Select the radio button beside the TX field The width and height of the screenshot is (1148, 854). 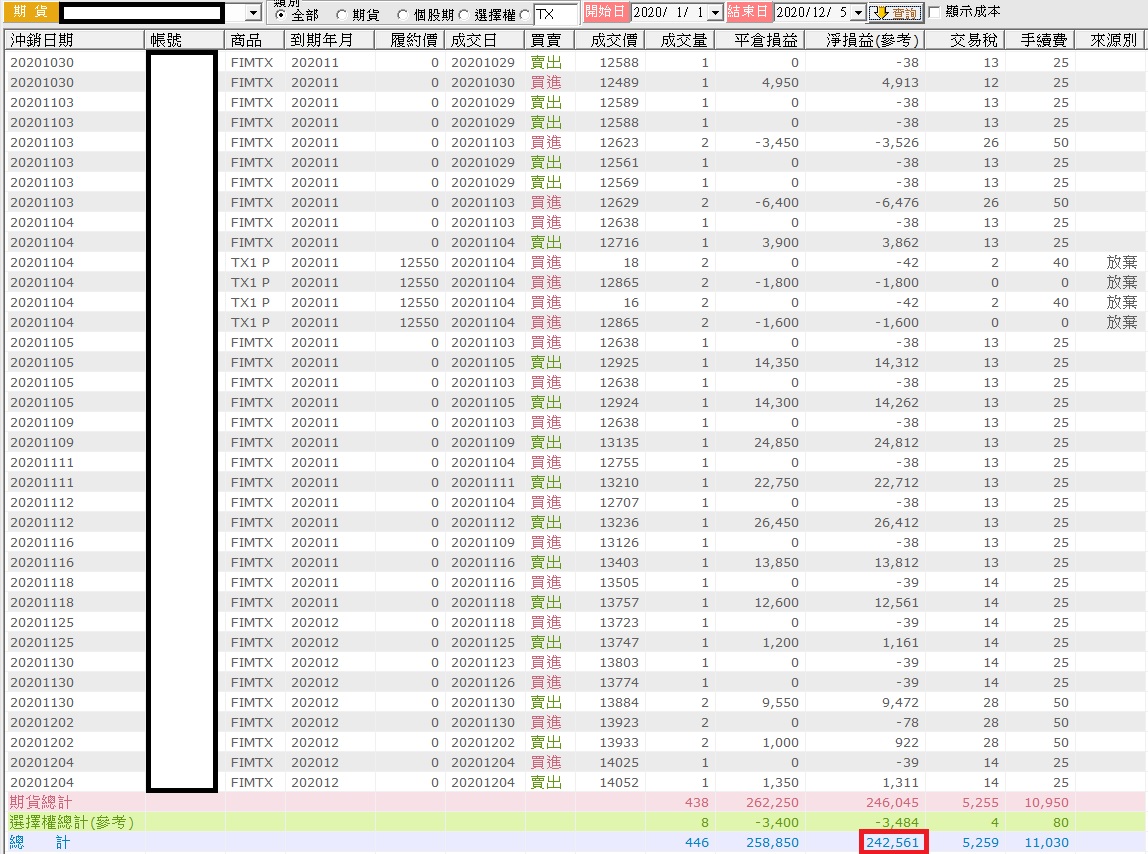524,15
